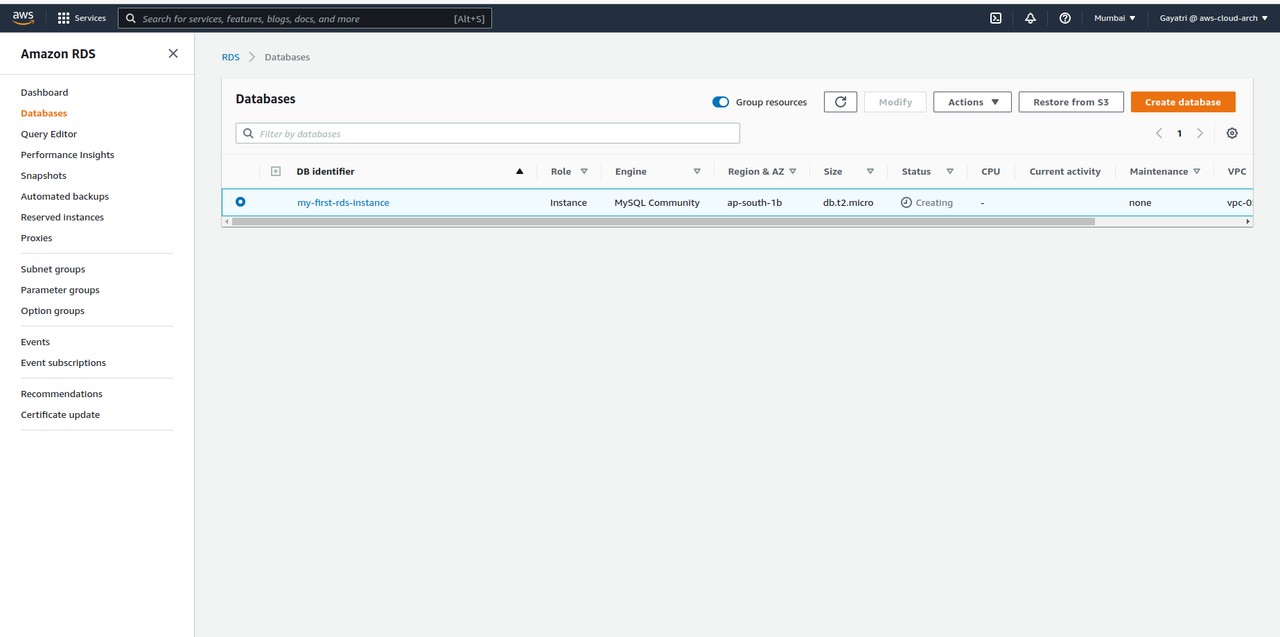Close the Amazon RDS side panel
Screen dimensions: 1280x637
pos(173,53)
